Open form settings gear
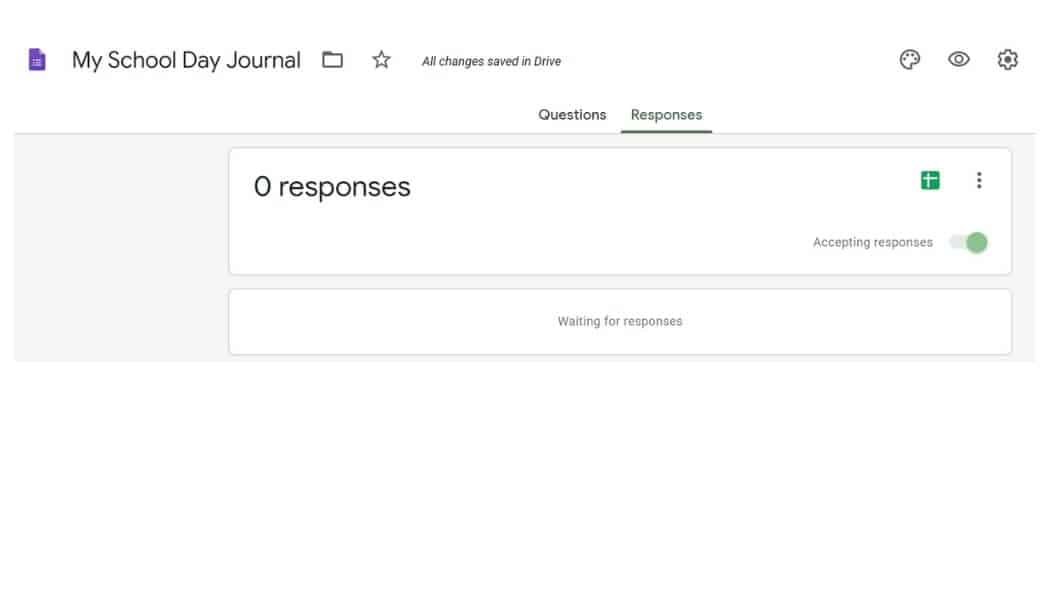 coord(1007,60)
